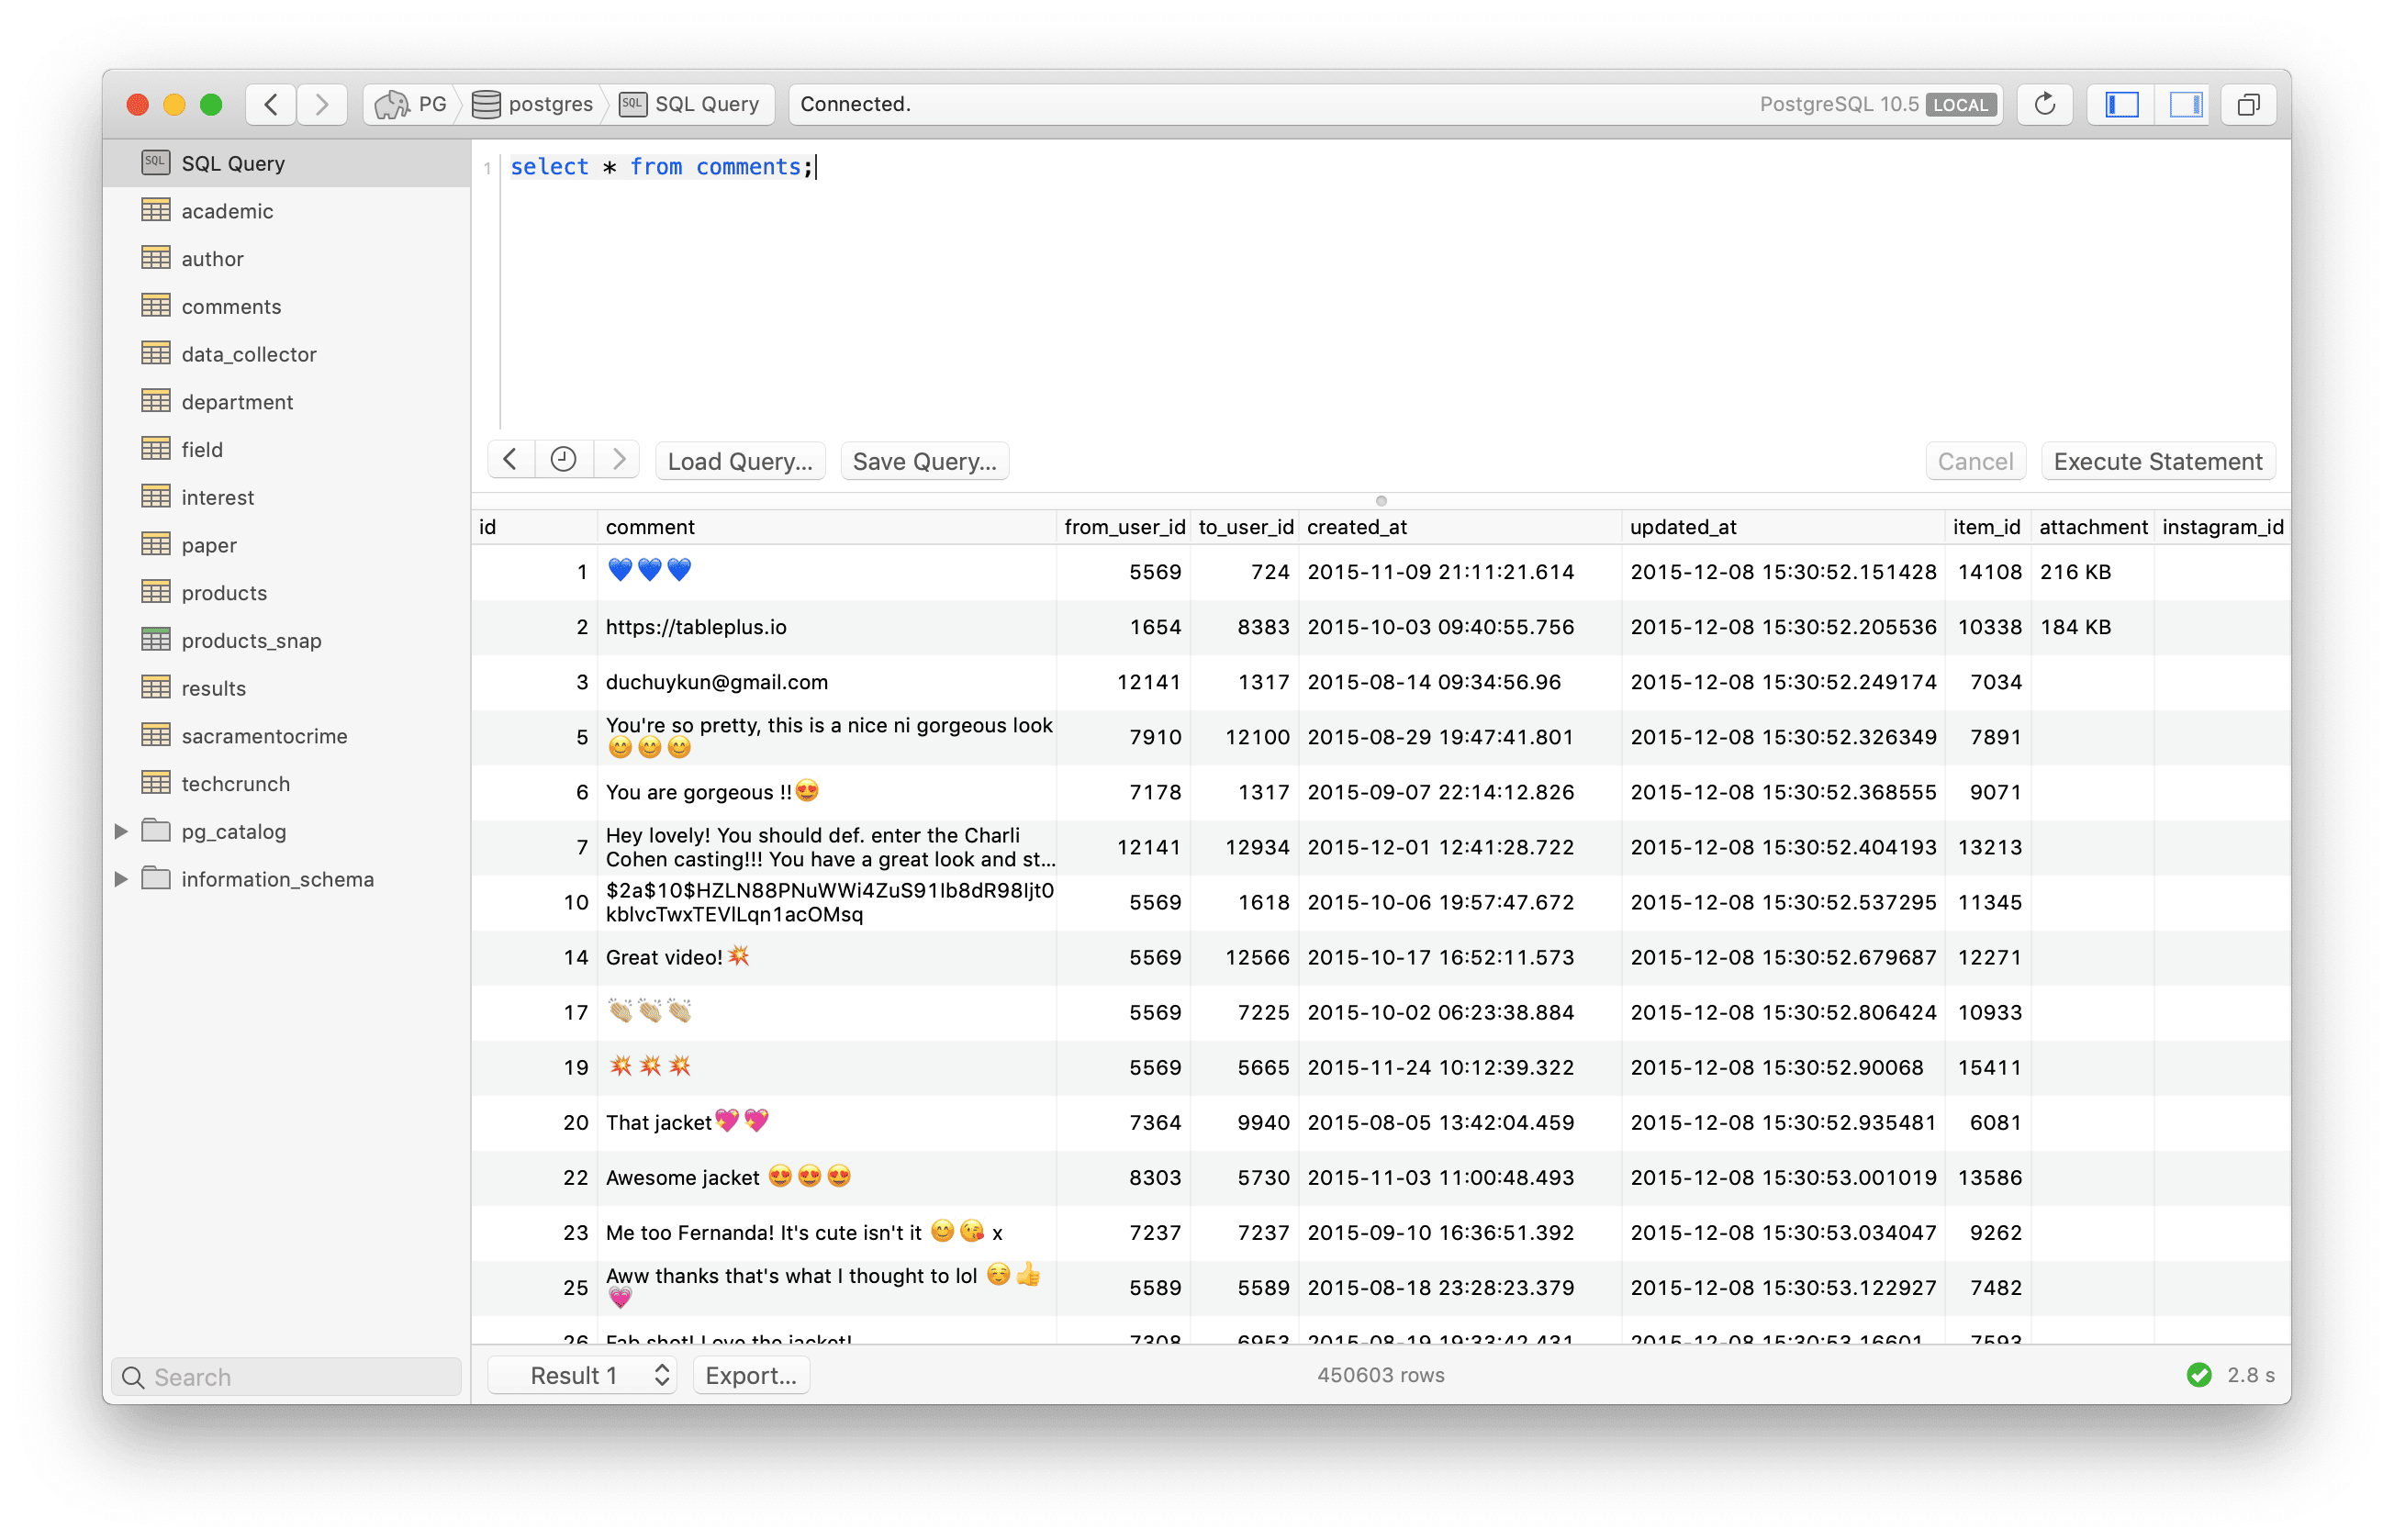Click the from_user_id column header

click(x=1123, y=527)
